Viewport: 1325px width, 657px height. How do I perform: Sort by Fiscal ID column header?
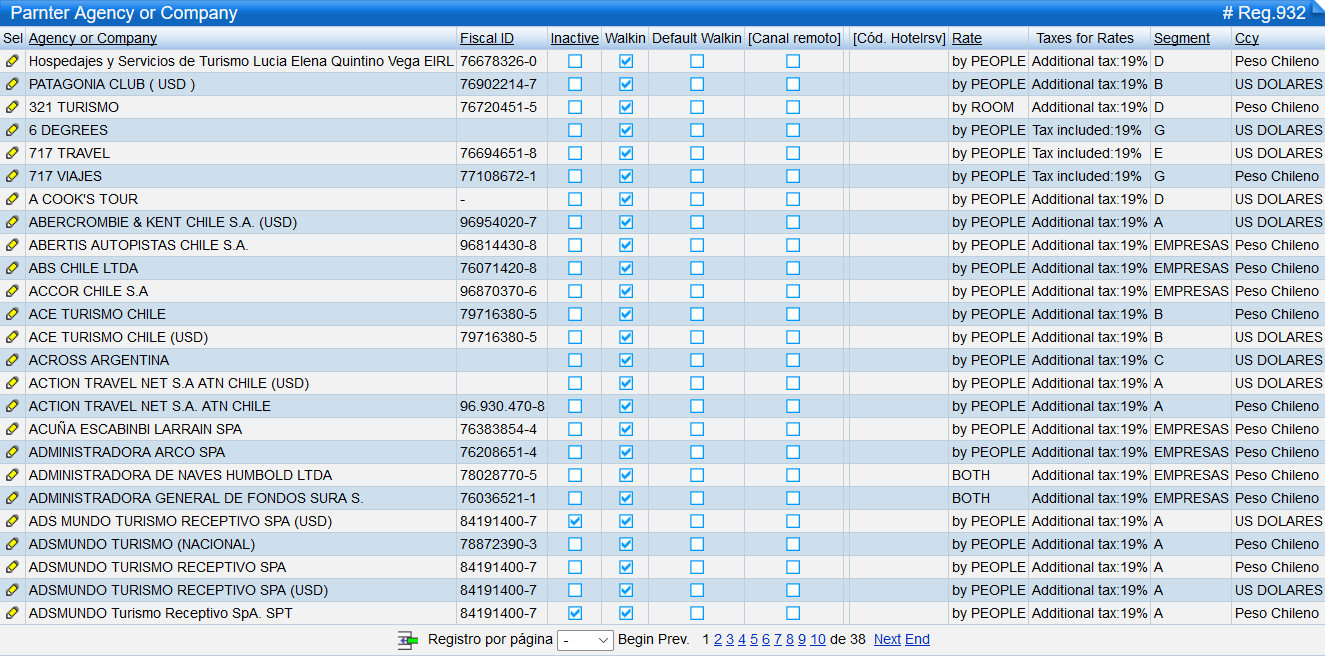(487, 38)
